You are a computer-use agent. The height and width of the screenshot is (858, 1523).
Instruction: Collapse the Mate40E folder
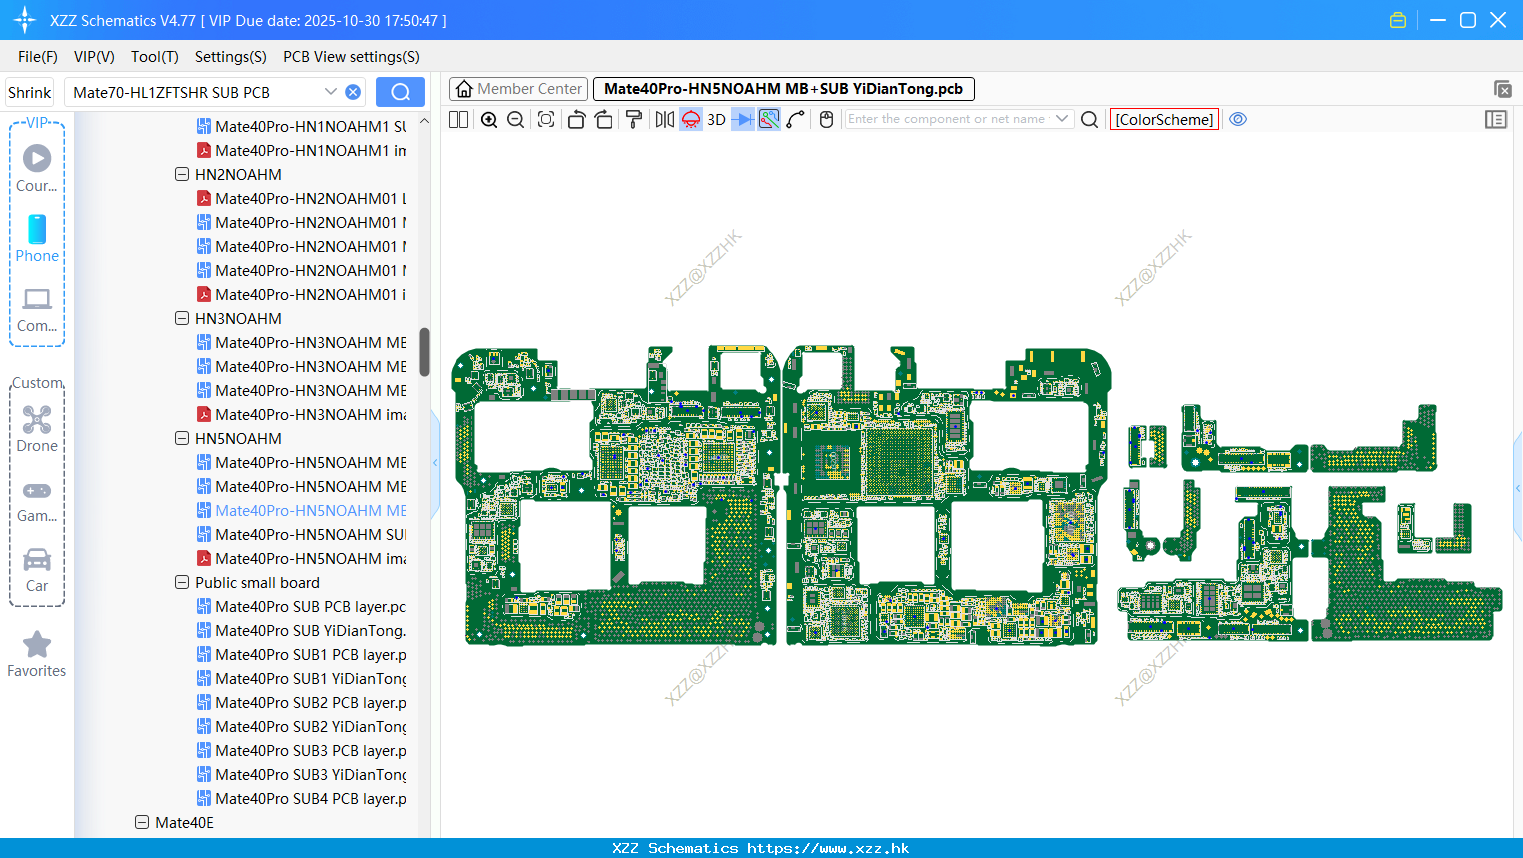[142, 822]
